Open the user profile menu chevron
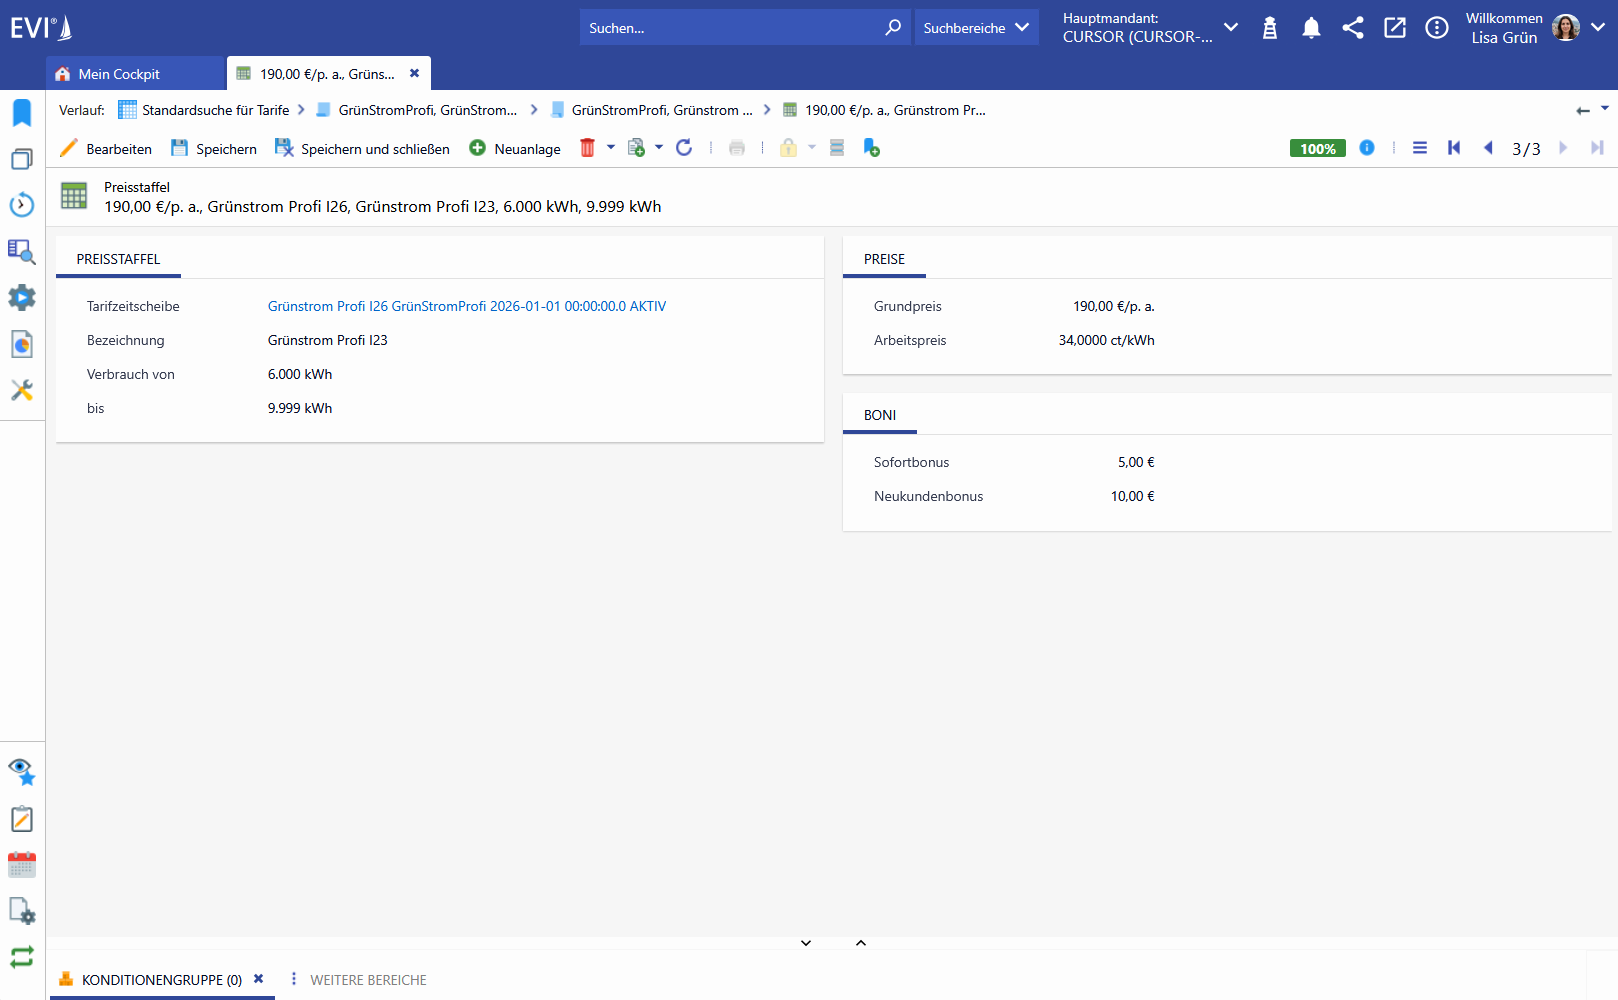1618x1000 pixels. pos(1598,28)
